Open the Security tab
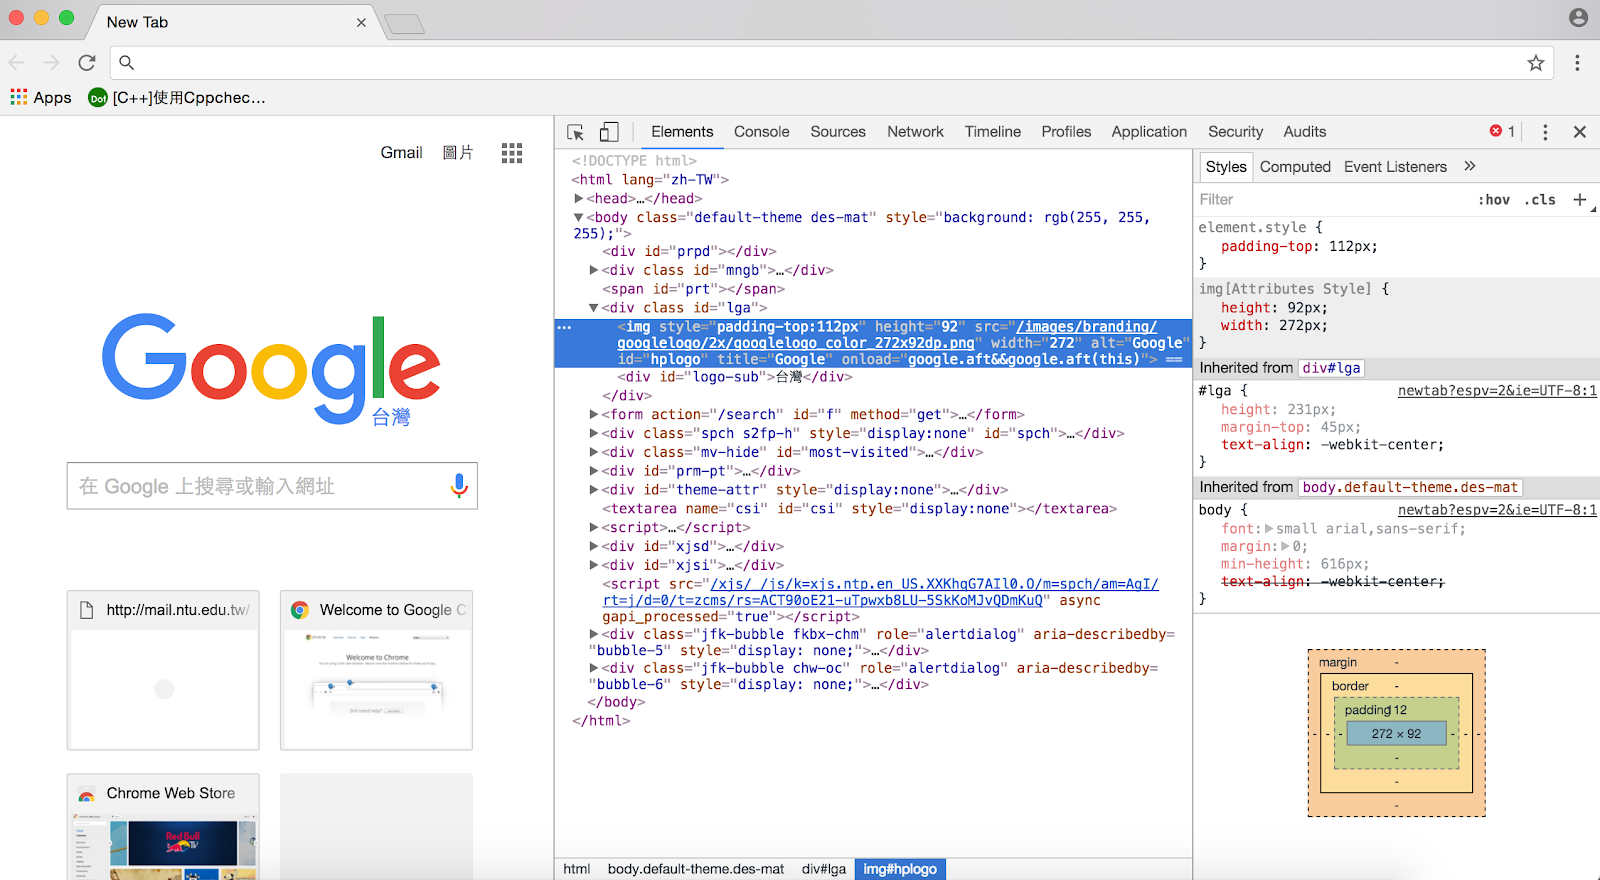Viewport: 1600px width, 880px height. 1235,132
